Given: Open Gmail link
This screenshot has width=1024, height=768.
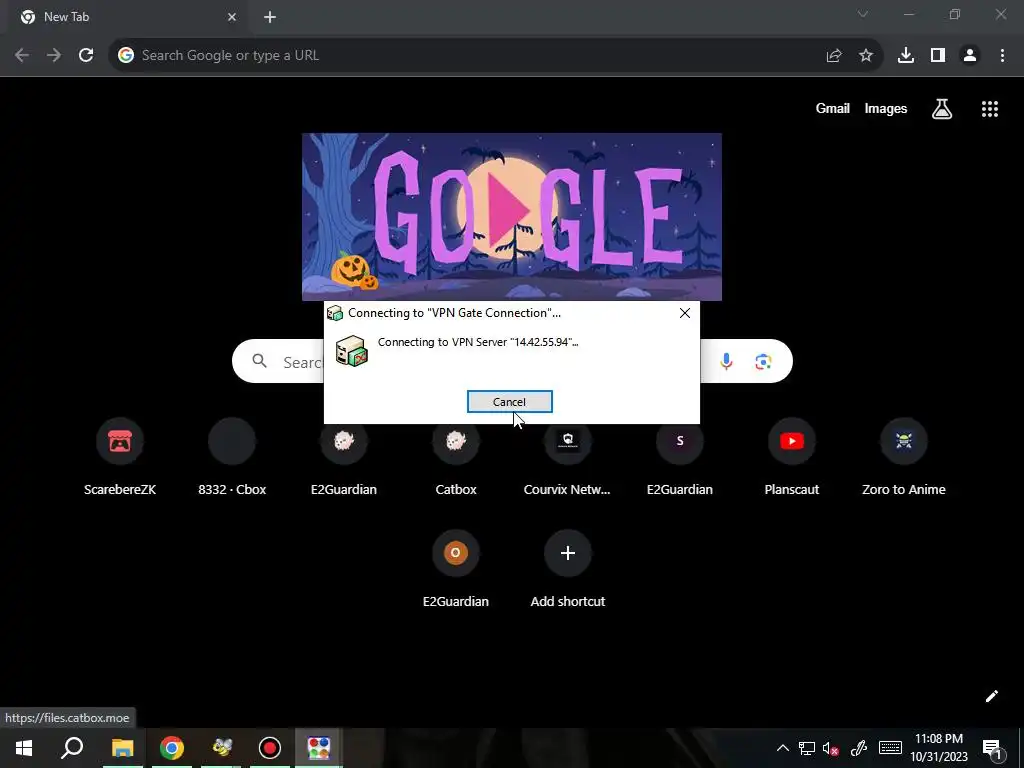Looking at the screenshot, I should click(833, 109).
